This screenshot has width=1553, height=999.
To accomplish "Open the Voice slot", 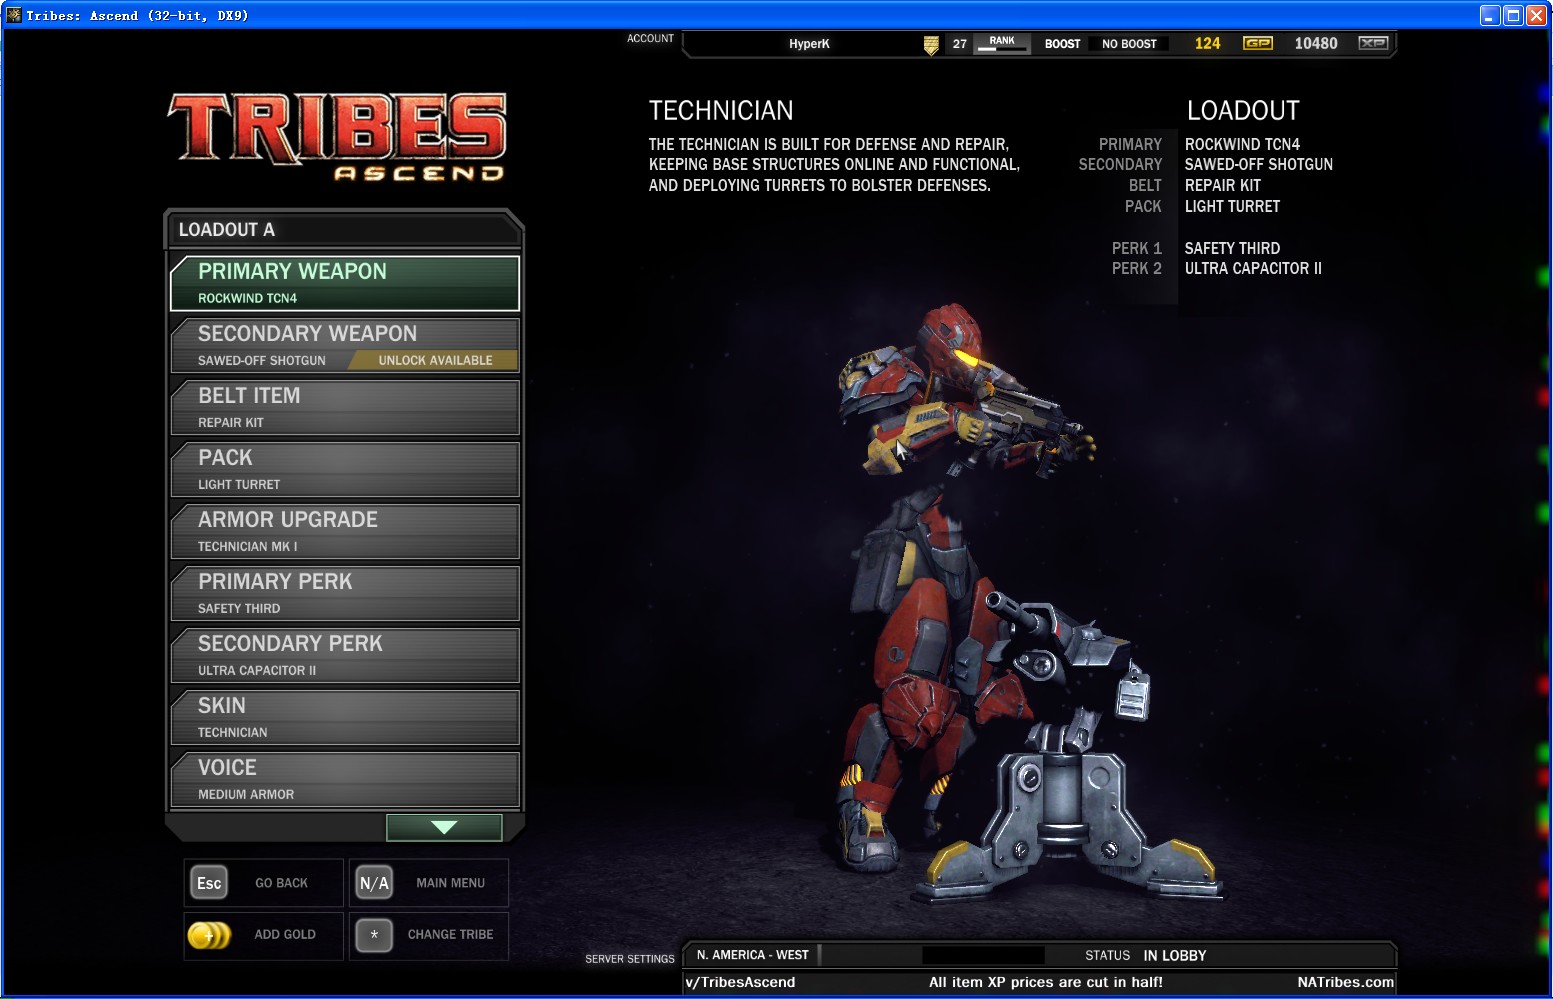I will click(345, 779).
